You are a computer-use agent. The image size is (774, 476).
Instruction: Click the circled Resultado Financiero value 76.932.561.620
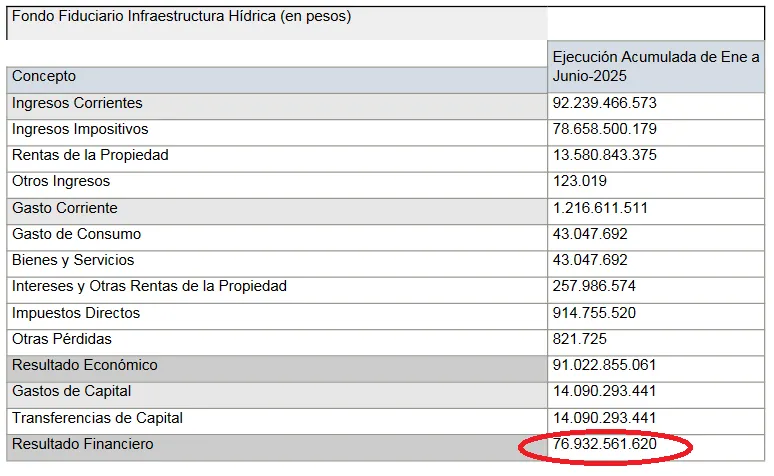coord(604,444)
